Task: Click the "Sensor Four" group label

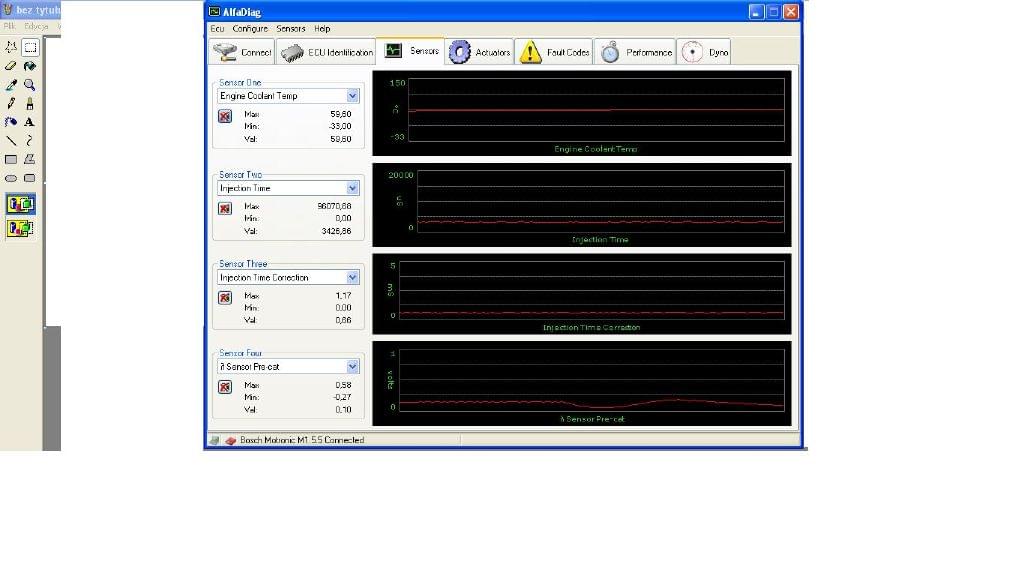Action: click(240, 353)
